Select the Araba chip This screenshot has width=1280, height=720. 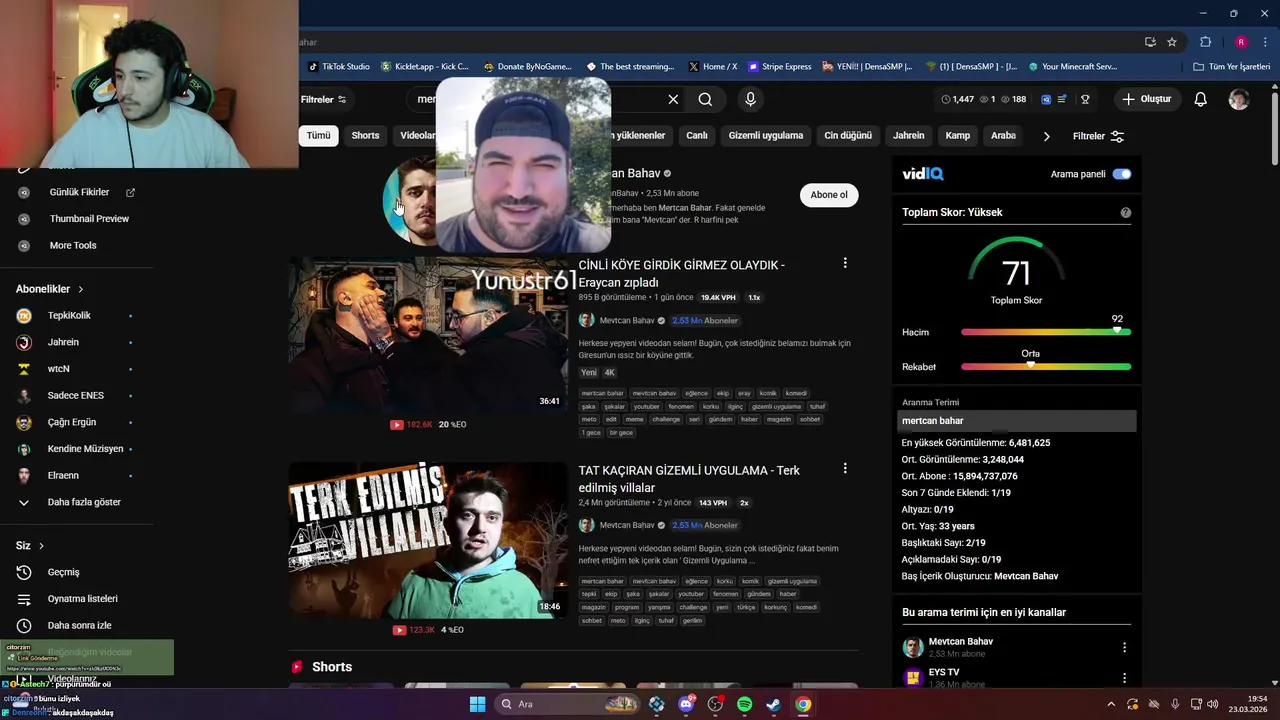(1003, 135)
